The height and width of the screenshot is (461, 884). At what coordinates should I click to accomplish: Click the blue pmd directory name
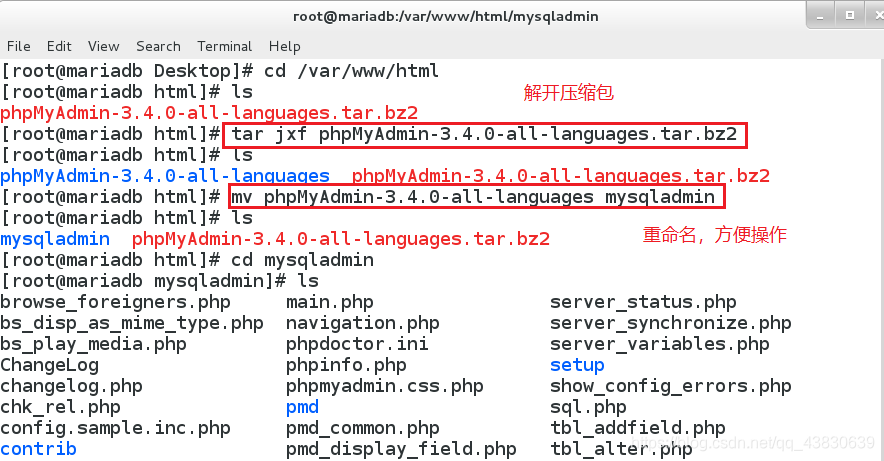pos(302,407)
